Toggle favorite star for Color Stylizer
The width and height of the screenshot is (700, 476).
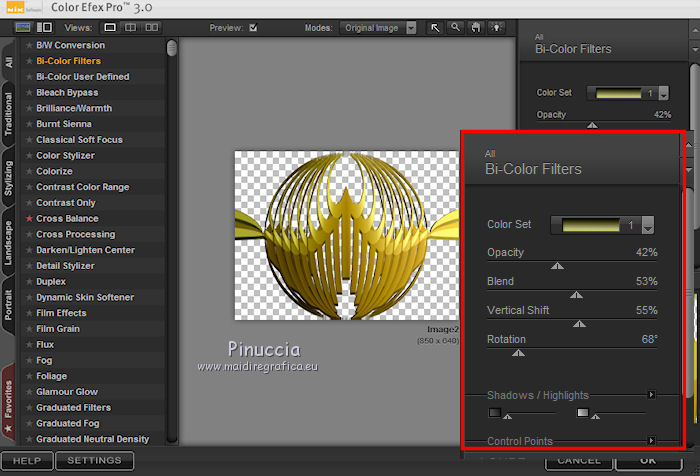pos(29,155)
